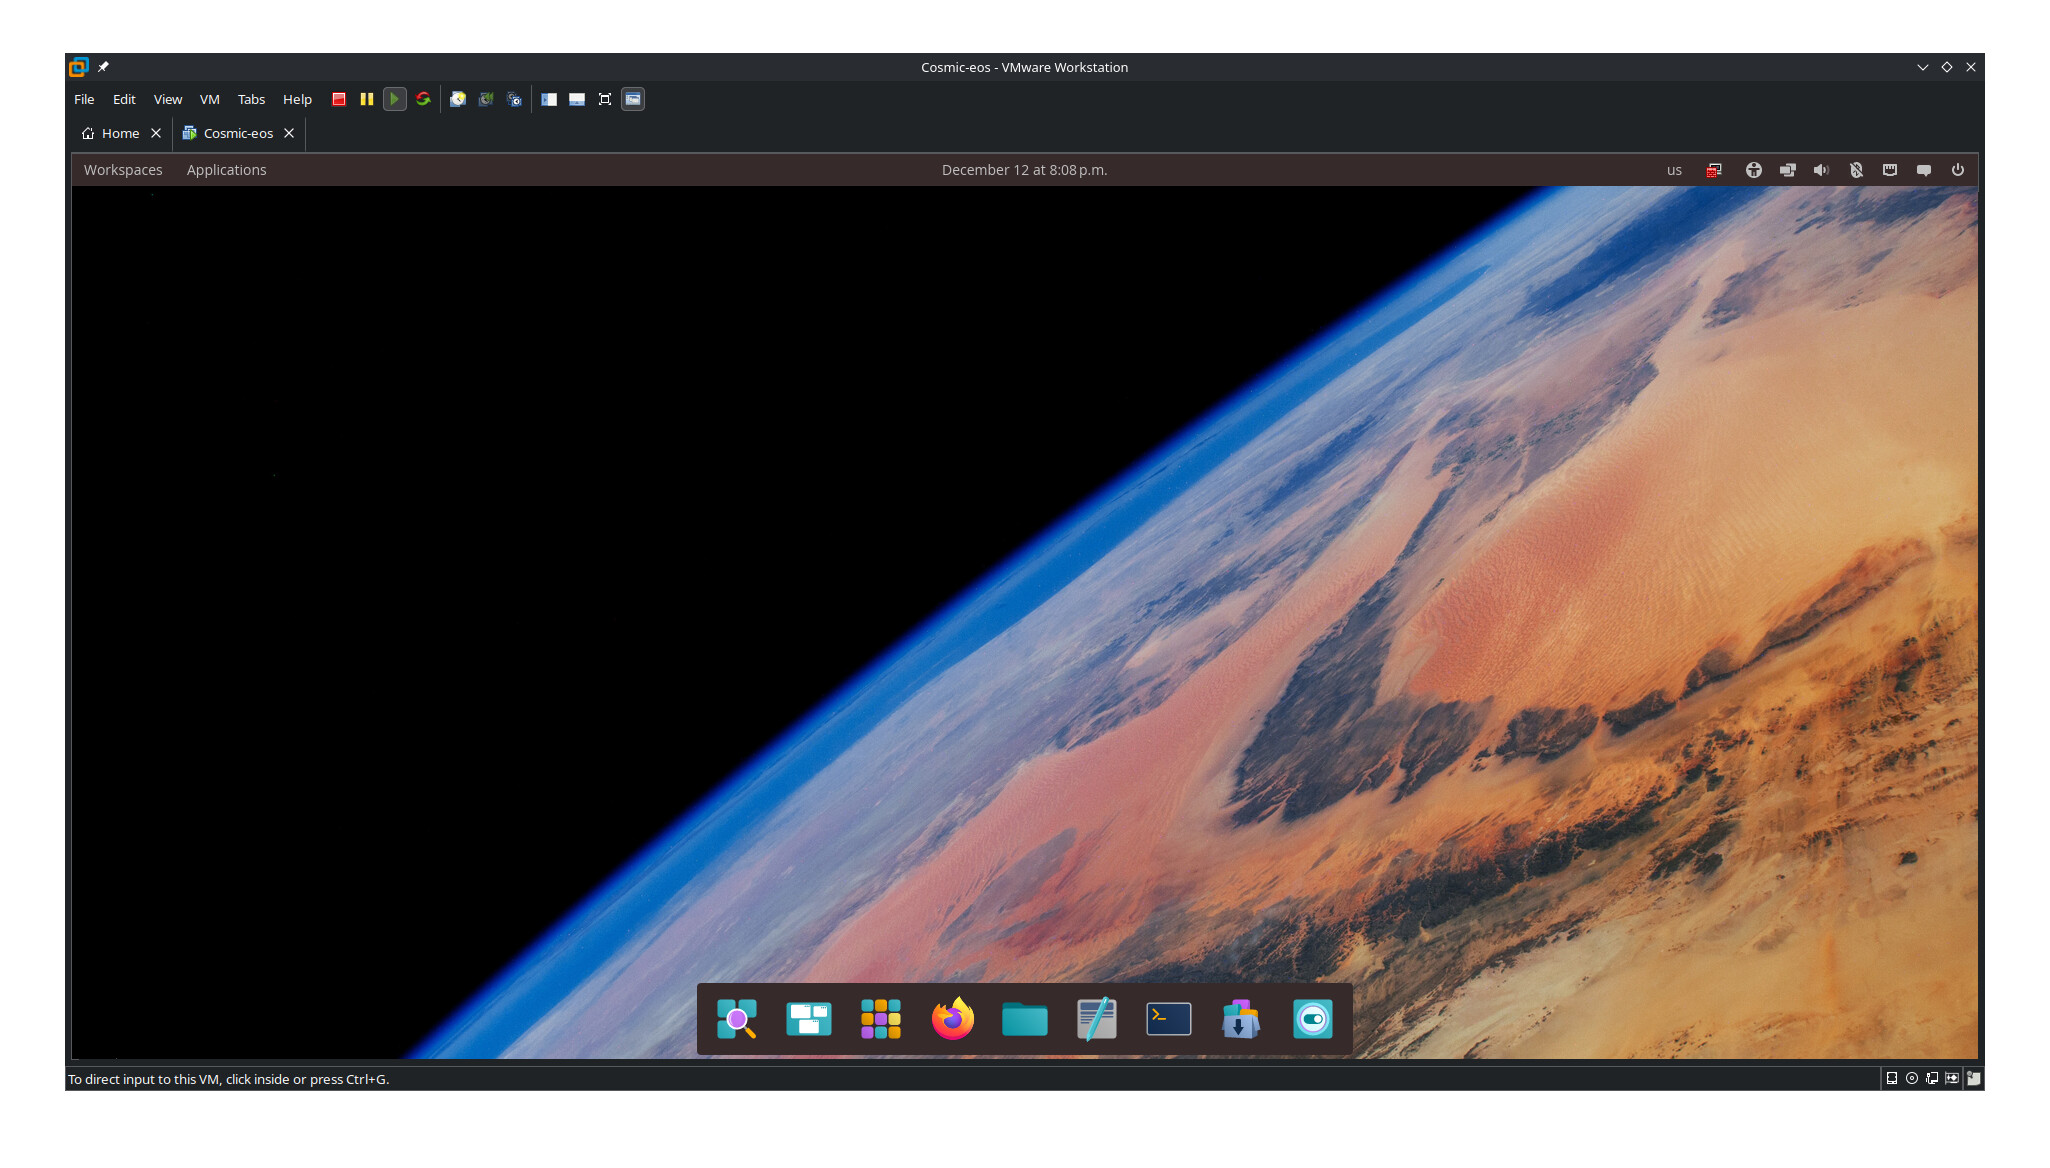
Task: Toggle full screen mode icon
Action: (605, 99)
